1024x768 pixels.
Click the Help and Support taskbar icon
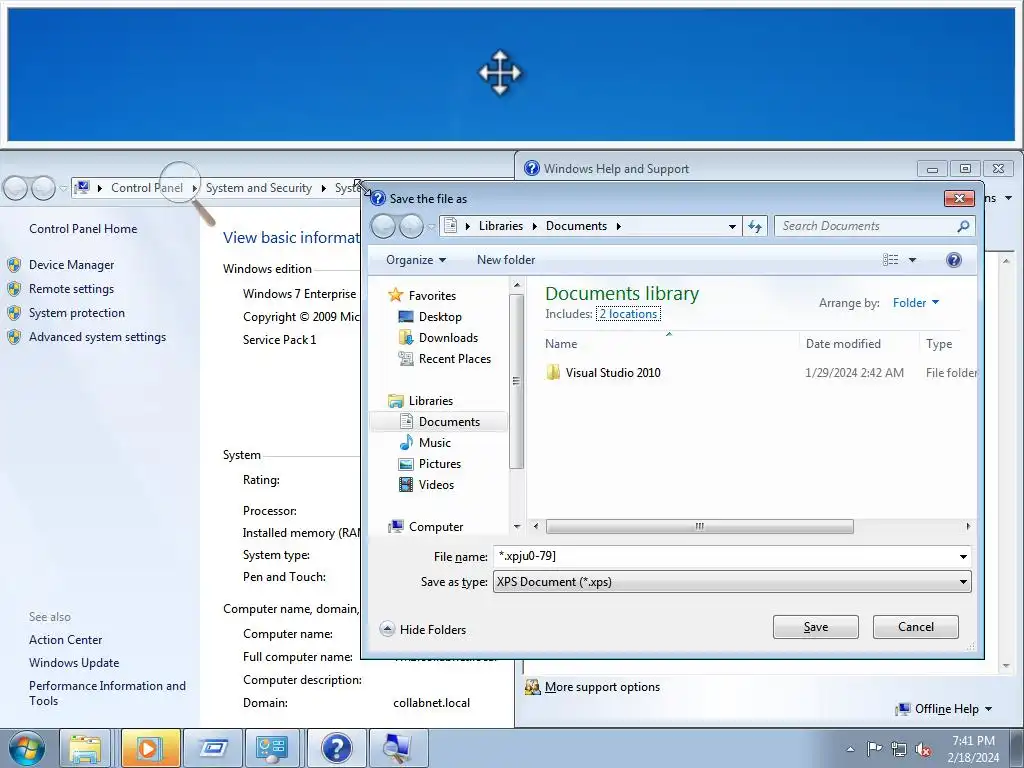pos(336,748)
